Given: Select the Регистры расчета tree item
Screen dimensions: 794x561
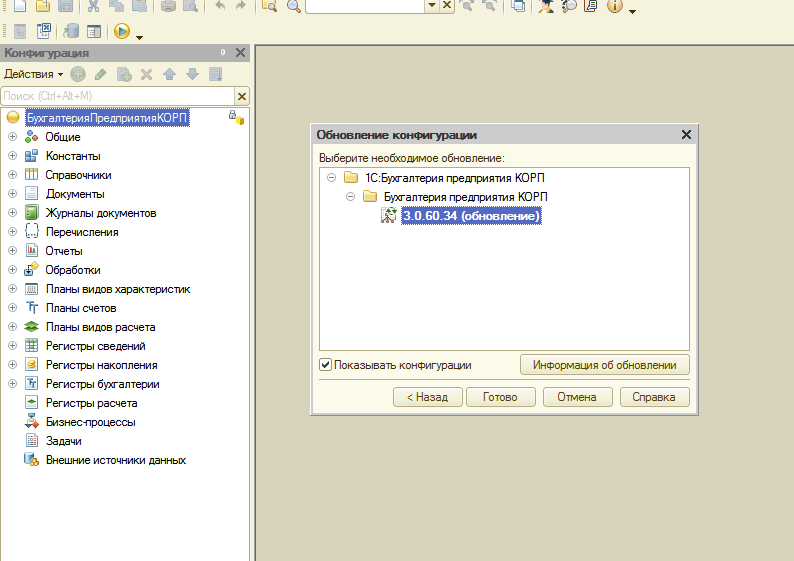Looking at the screenshot, I should pos(91,403).
